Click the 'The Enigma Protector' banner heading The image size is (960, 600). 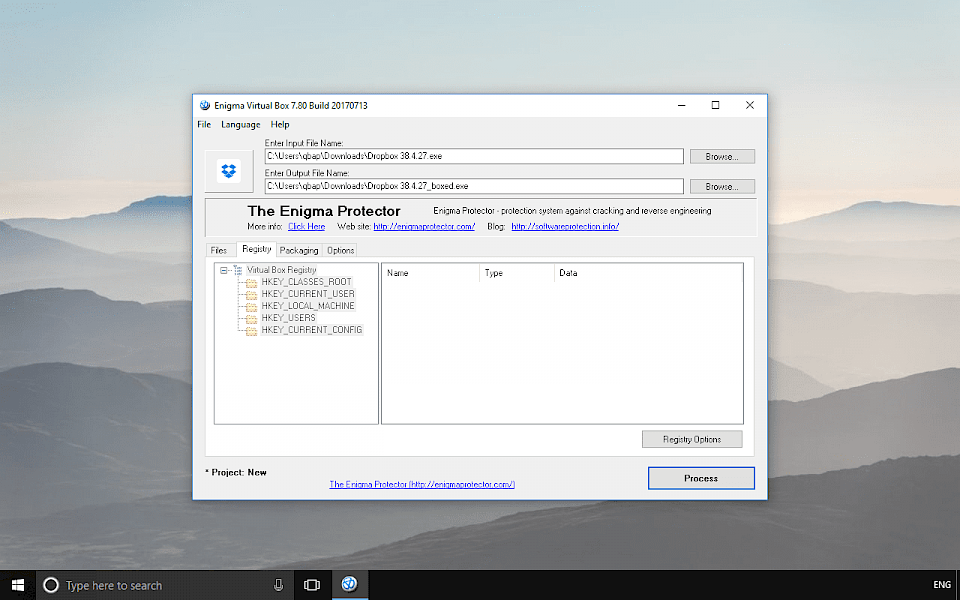click(x=324, y=211)
